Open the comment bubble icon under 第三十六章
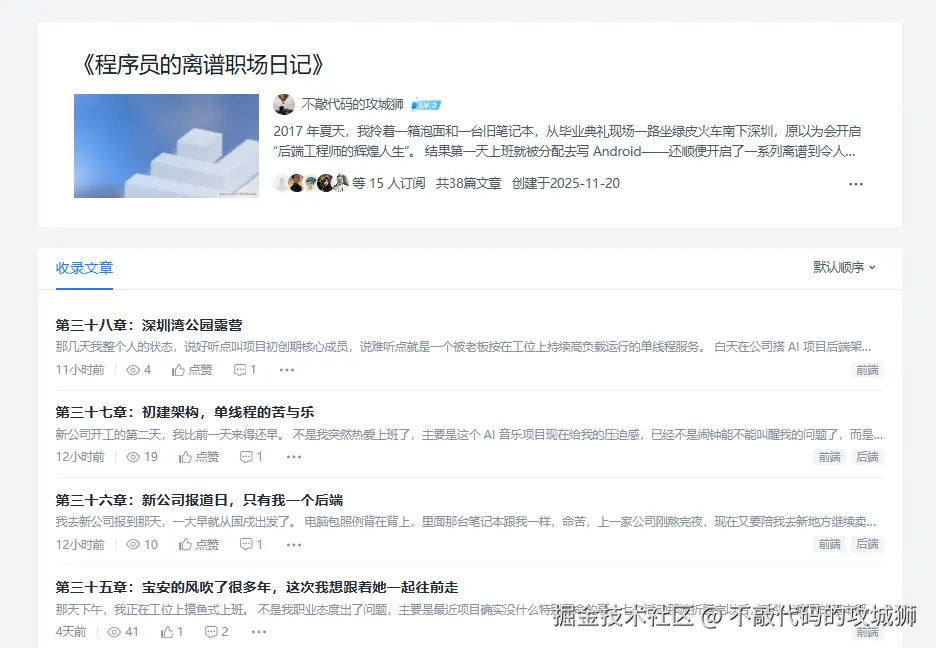The image size is (936, 648). 244,544
